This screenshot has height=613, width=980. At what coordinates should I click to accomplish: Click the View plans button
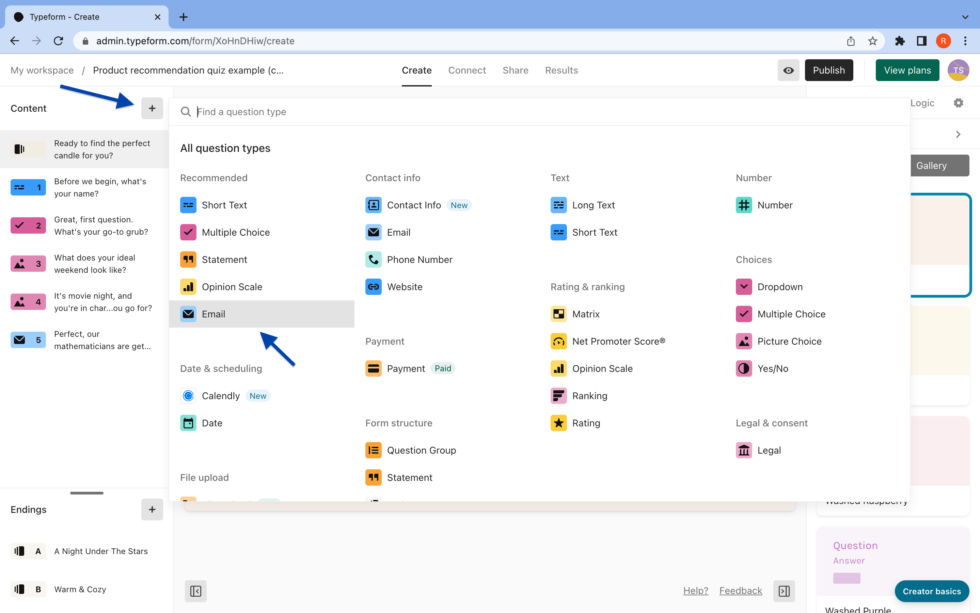(907, 70)
